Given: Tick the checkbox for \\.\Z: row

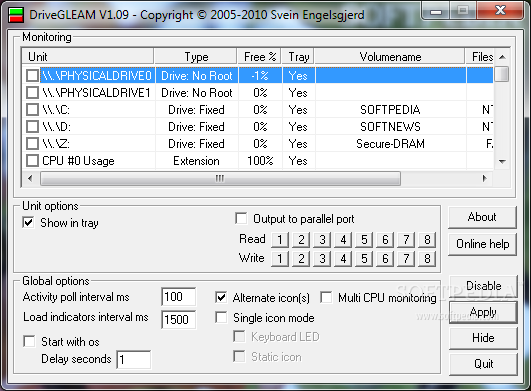Looking at the screenshot, I should (32, 144).
